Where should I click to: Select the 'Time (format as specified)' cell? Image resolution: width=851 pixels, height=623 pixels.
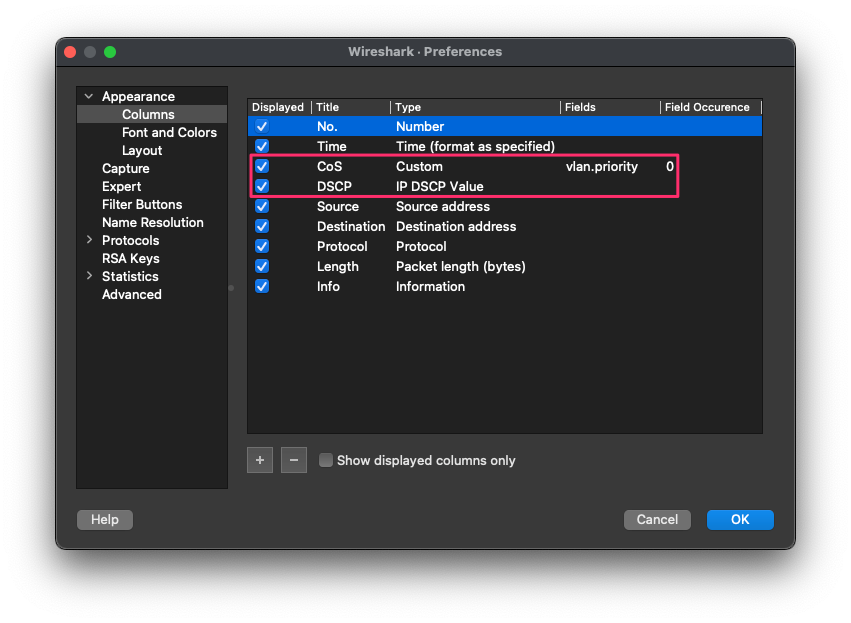click(475, 147)
